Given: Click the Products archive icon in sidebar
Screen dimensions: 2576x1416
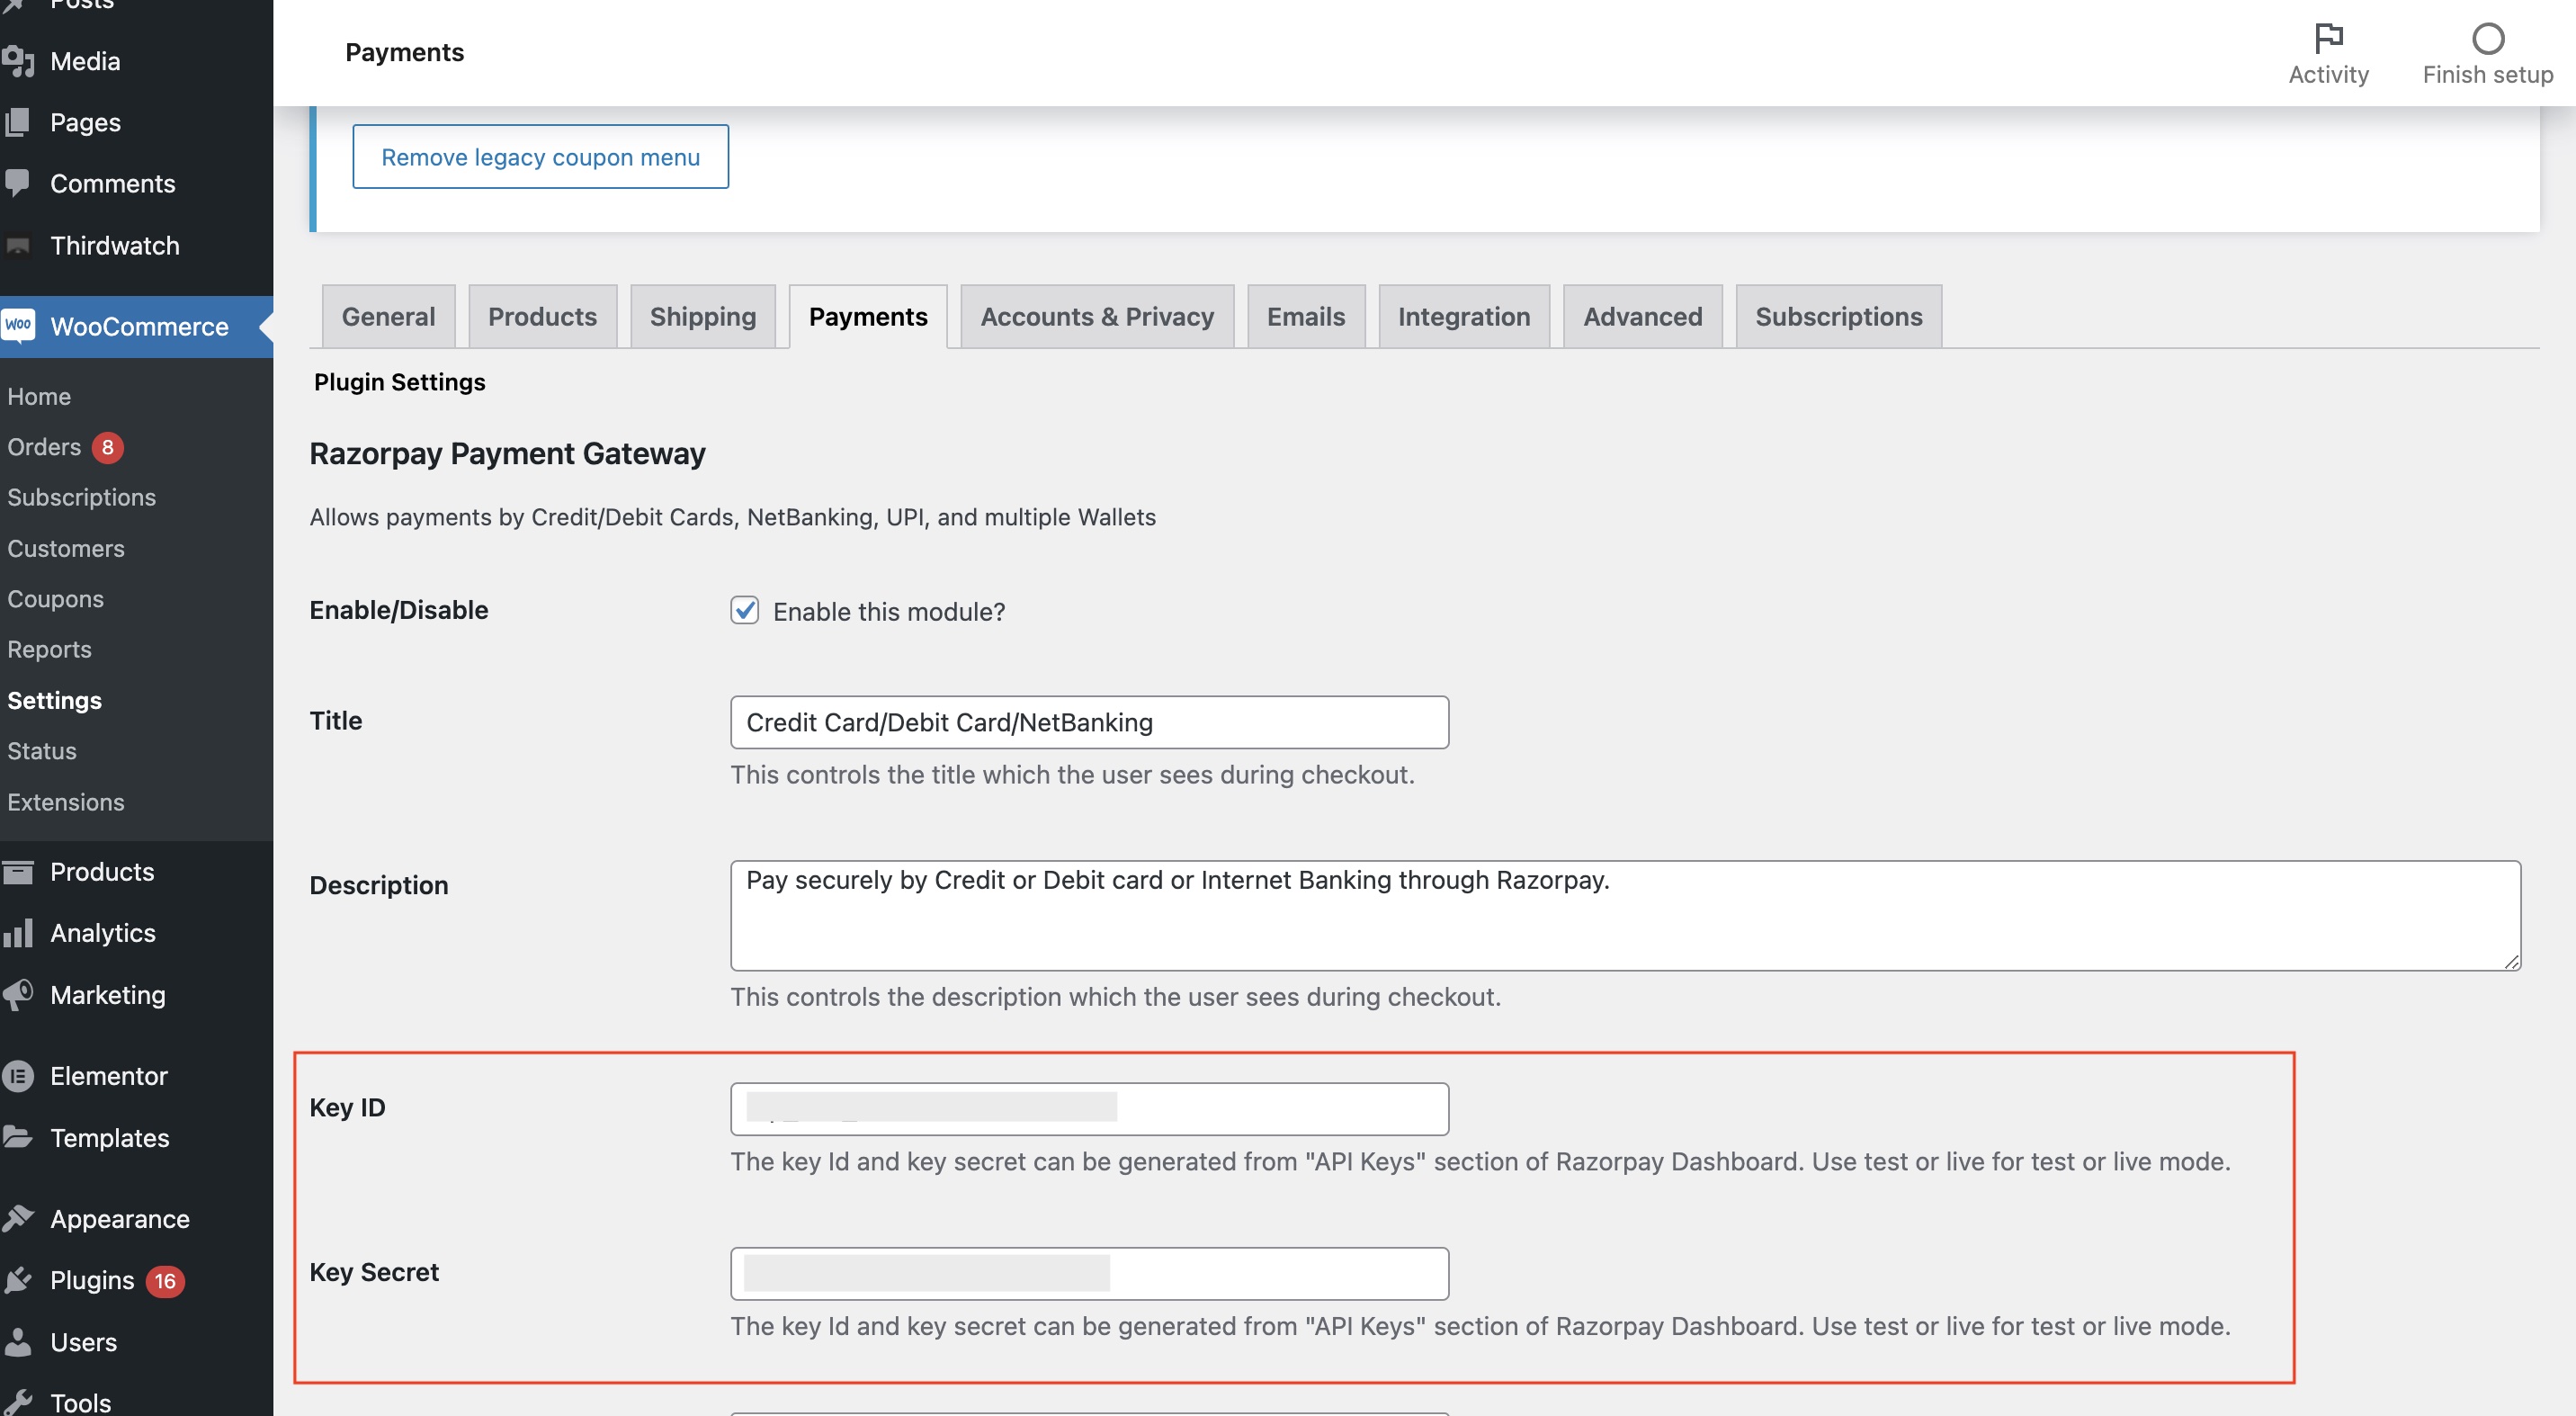Looking at the screenshot, I should [18, 872].
